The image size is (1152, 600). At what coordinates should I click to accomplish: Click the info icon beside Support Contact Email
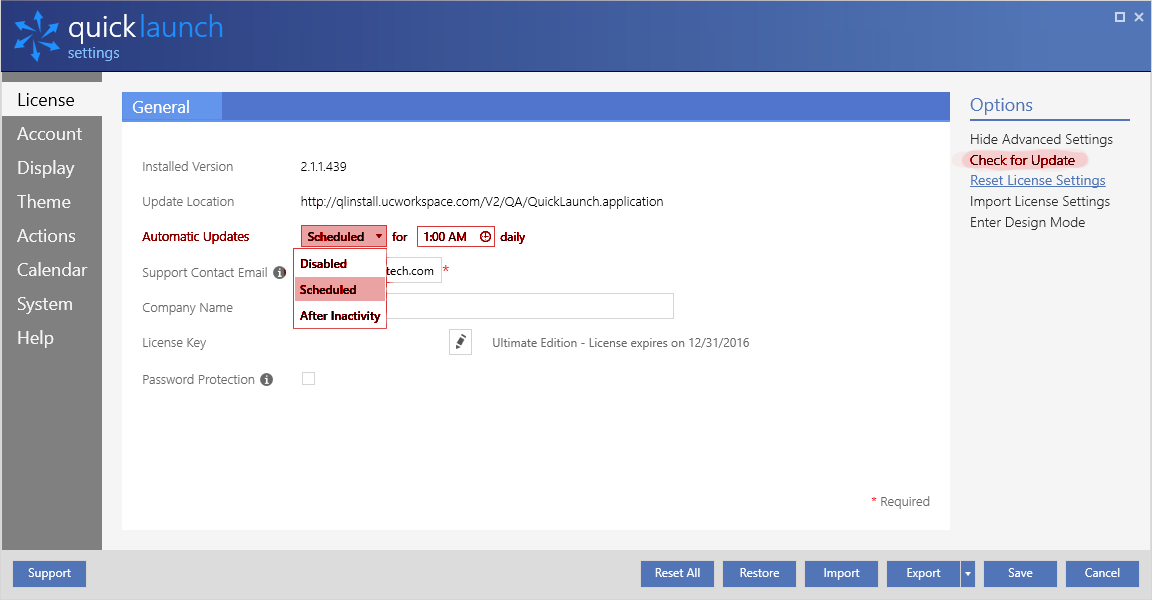click(x=279, y=272)
